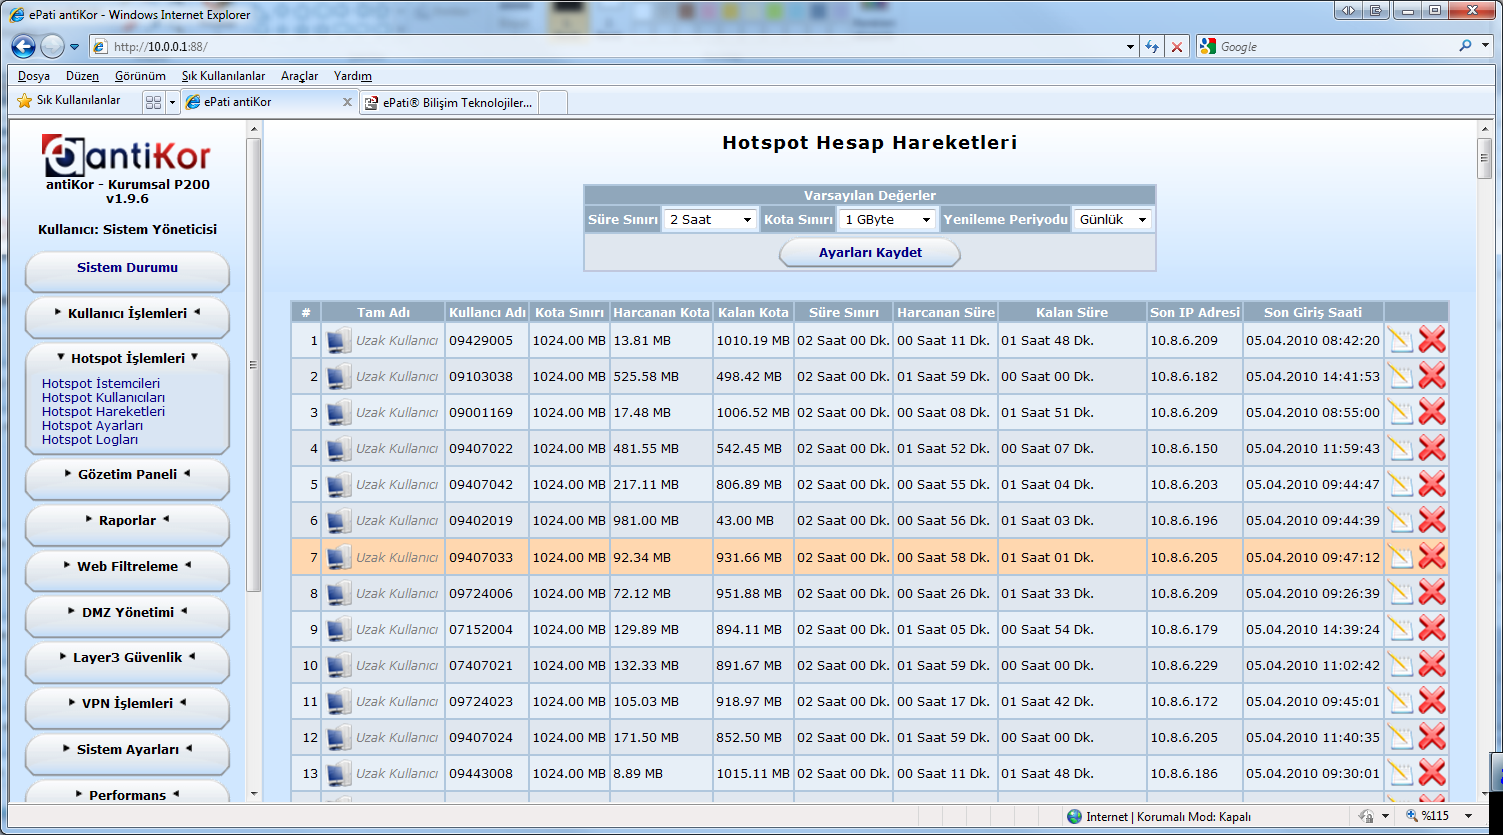Click main page vertical scrollbar thumb
This screenshot has width=1503, height=835.
(1485, 158)
